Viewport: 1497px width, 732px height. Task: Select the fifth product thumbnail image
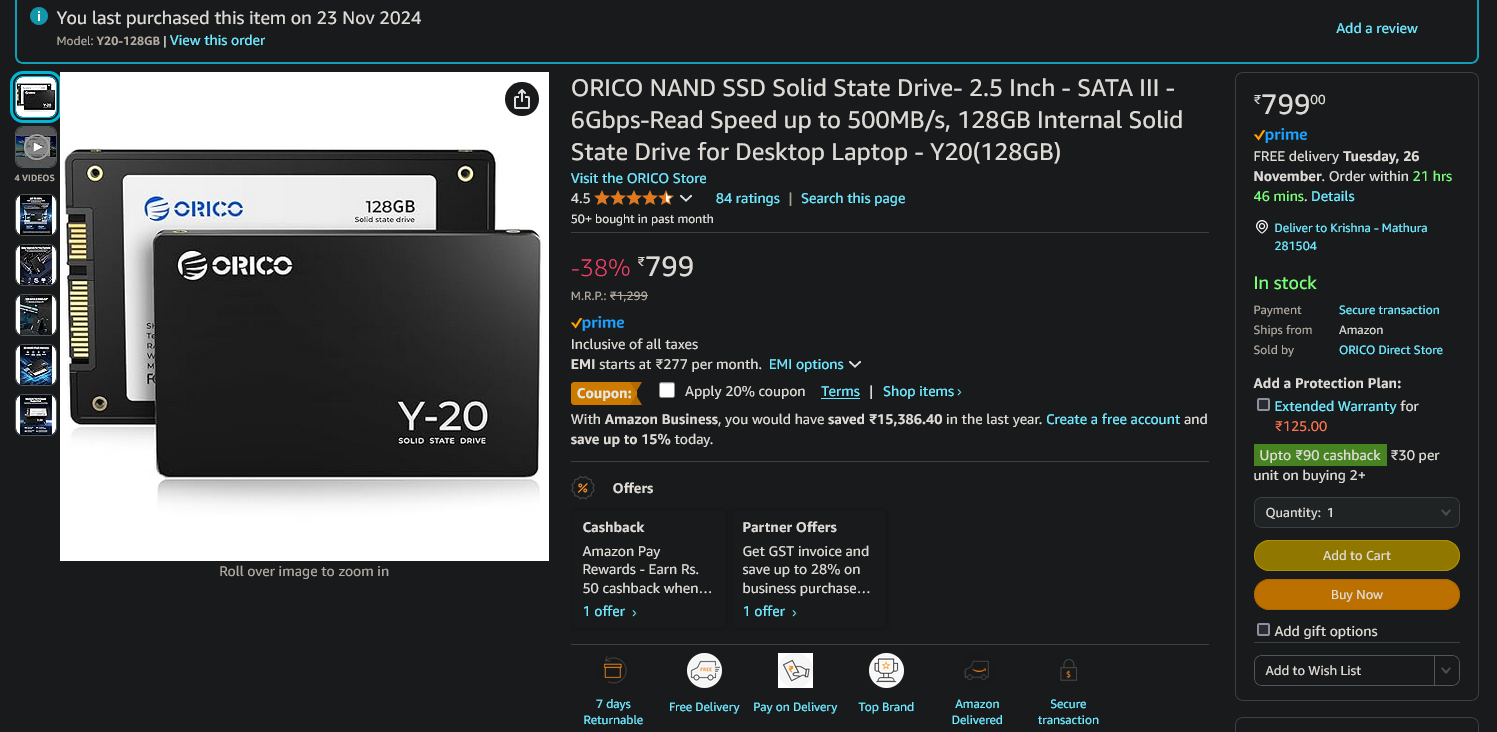point(36,315)
